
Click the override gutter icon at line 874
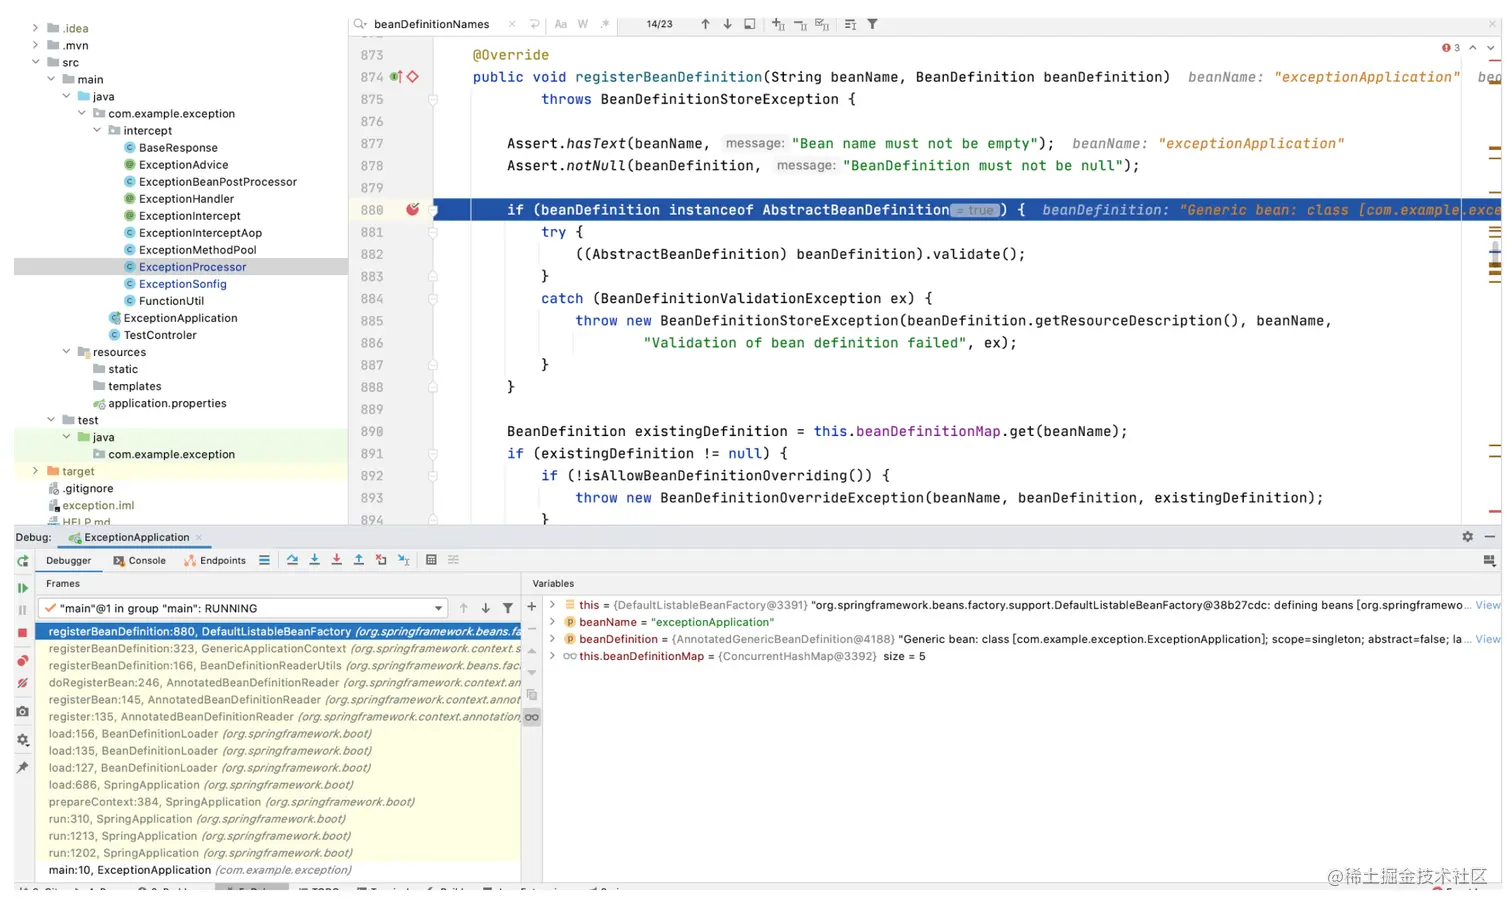[396, 77]
